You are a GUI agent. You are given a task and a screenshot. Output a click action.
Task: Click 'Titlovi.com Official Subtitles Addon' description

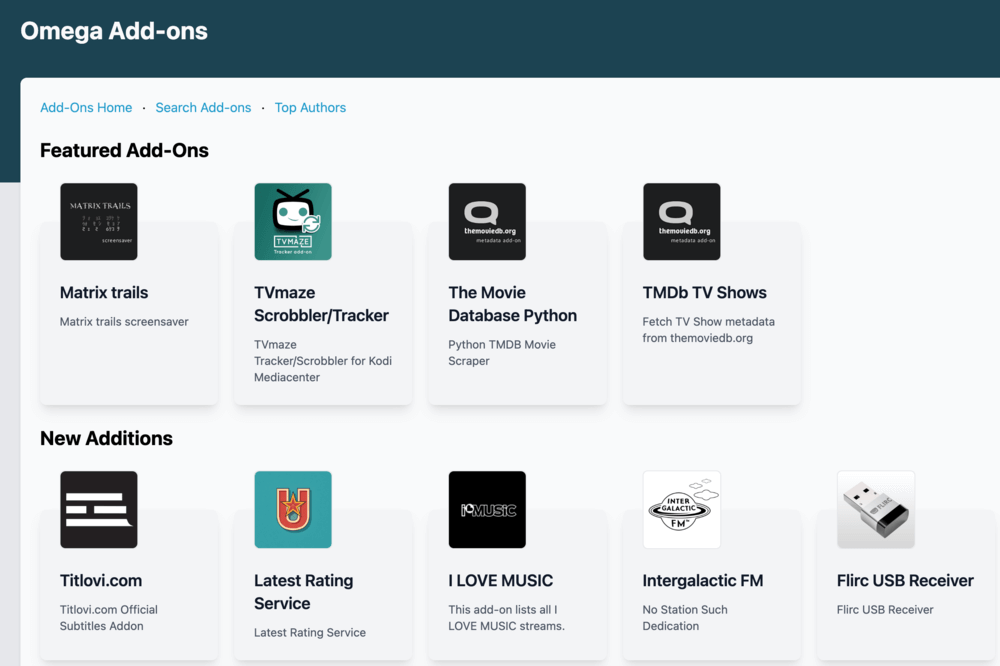pos(108,618)
